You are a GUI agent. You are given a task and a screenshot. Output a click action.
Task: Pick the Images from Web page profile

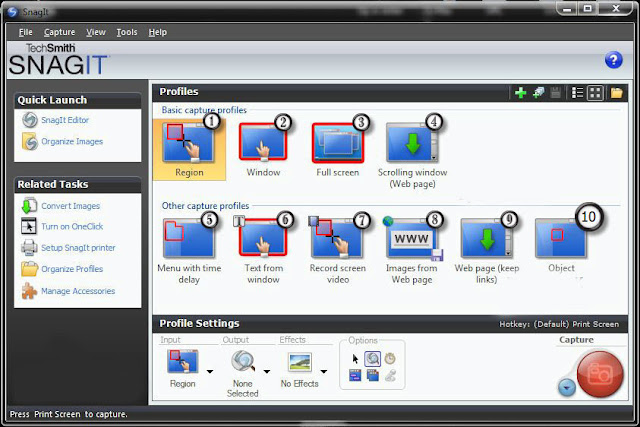point(412,251)
